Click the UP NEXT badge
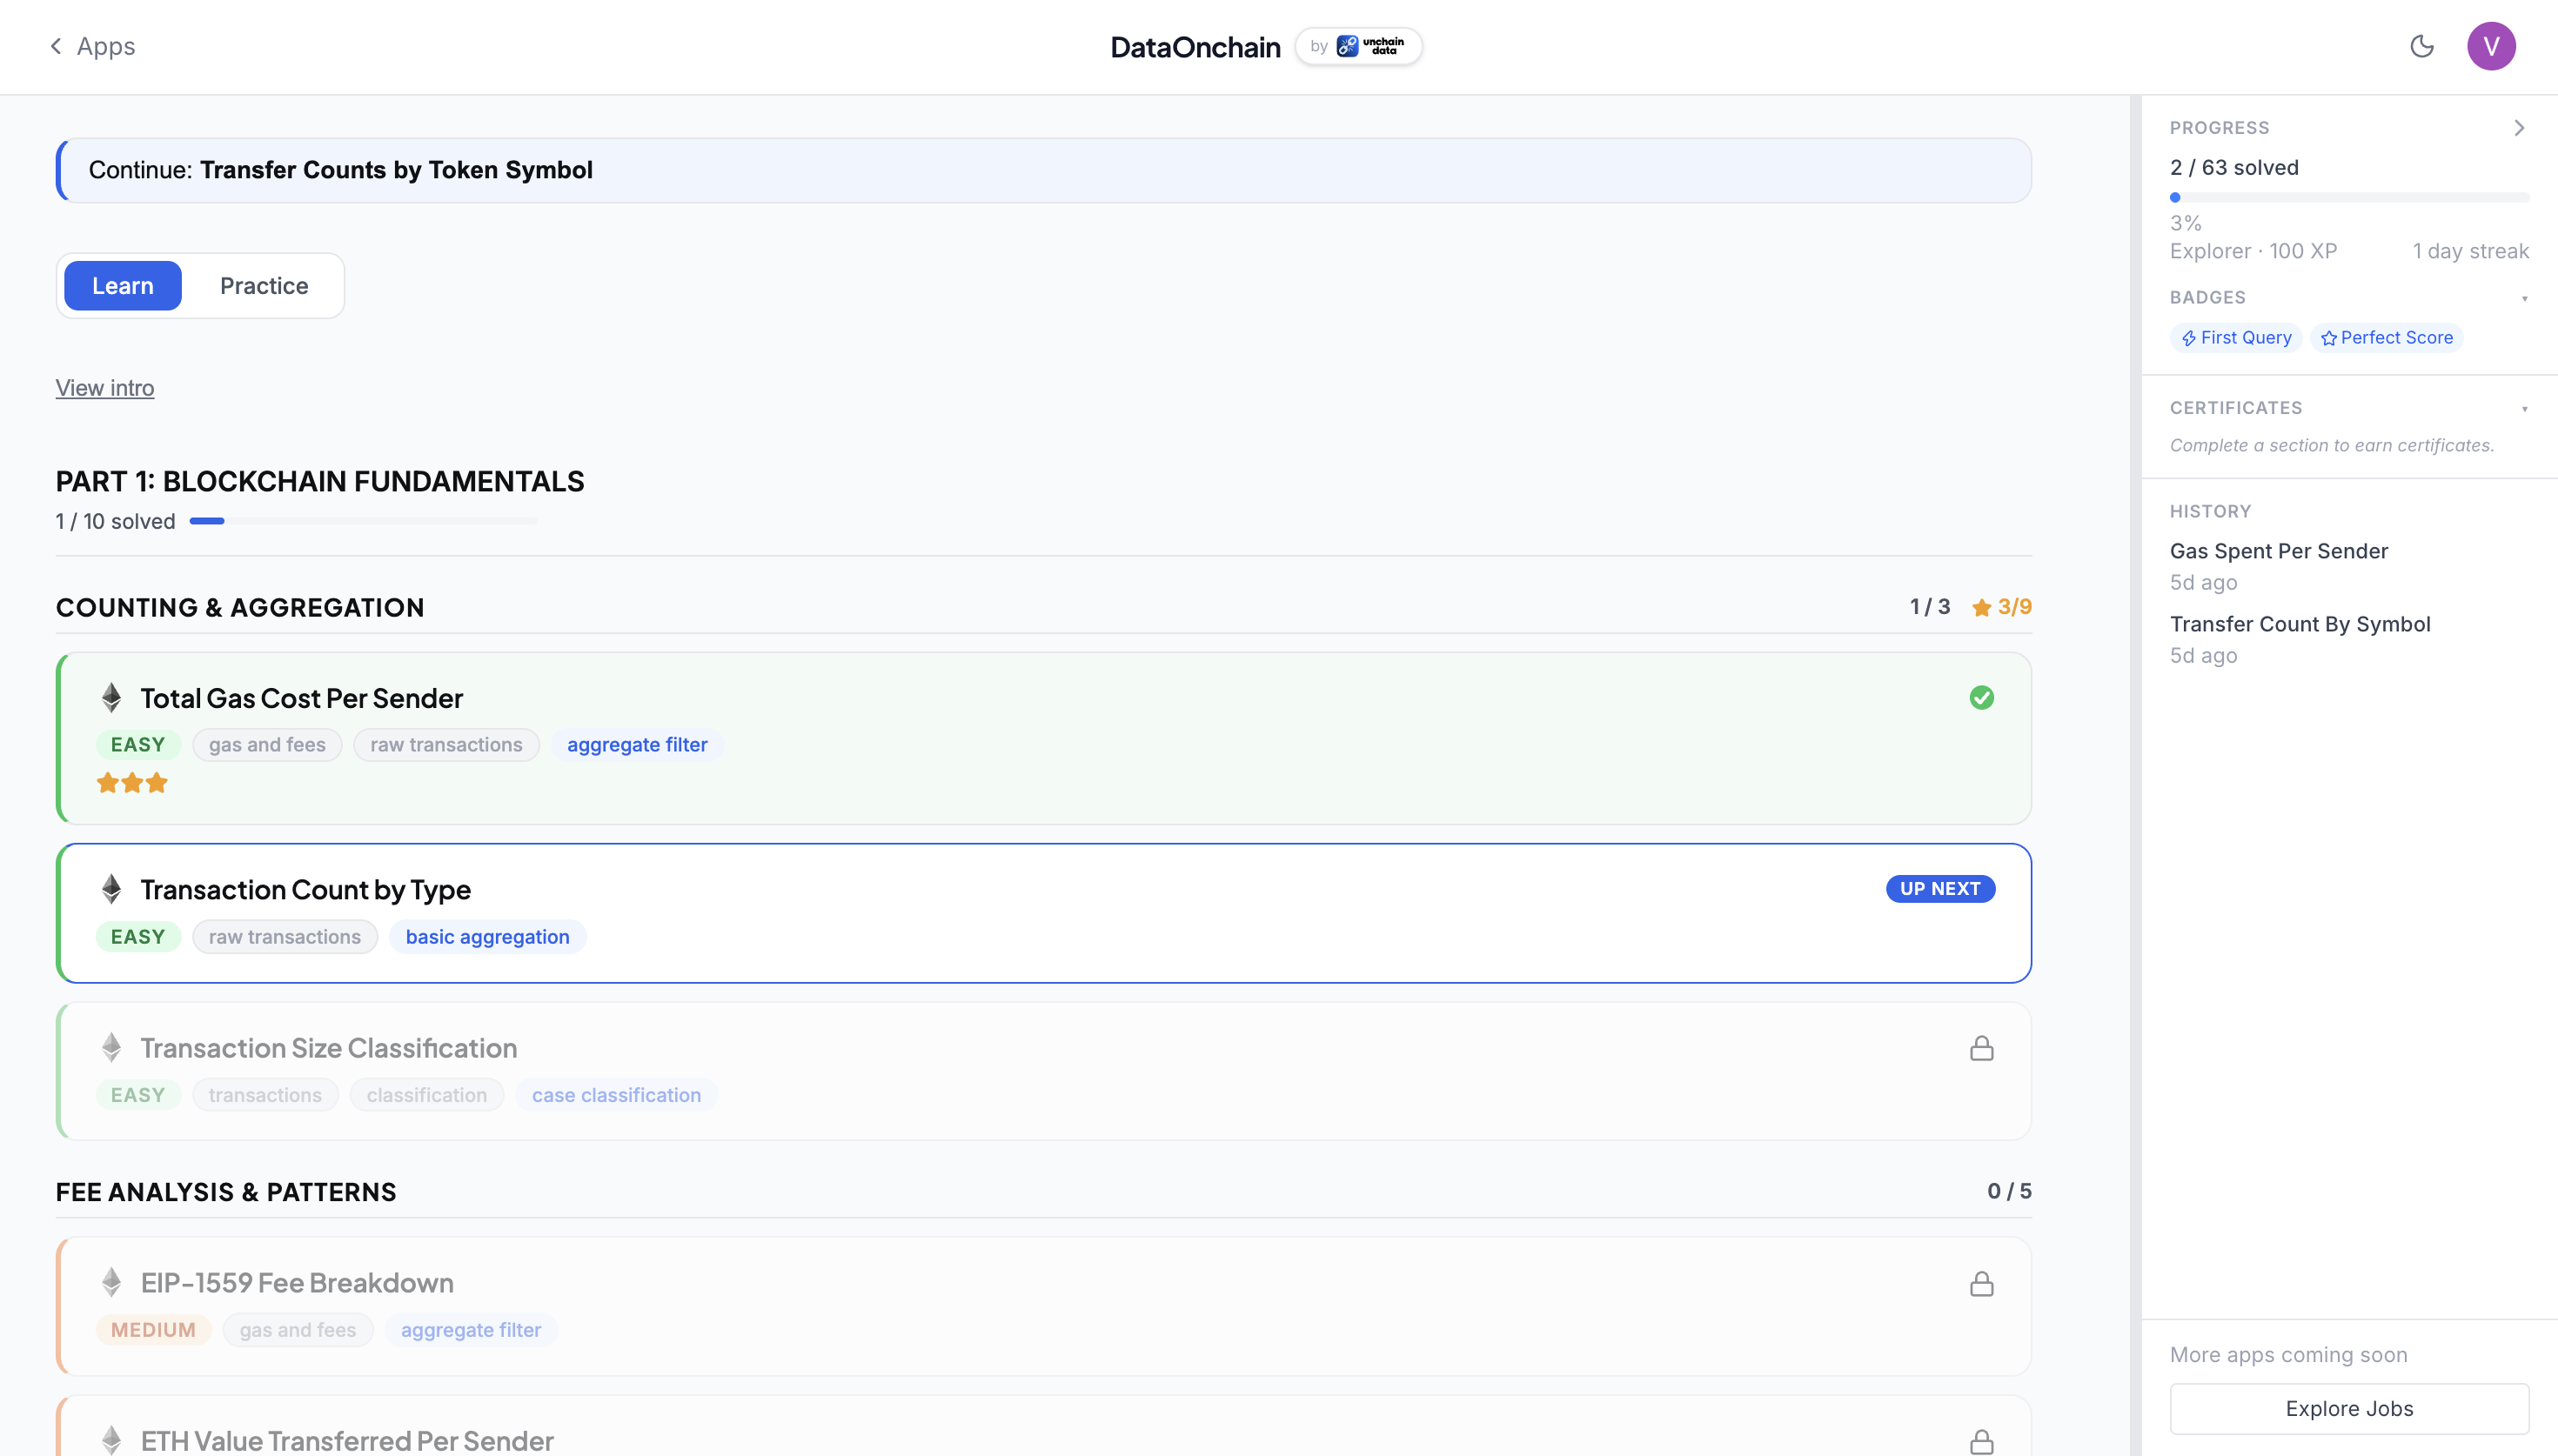 (x=1940, y=889)
